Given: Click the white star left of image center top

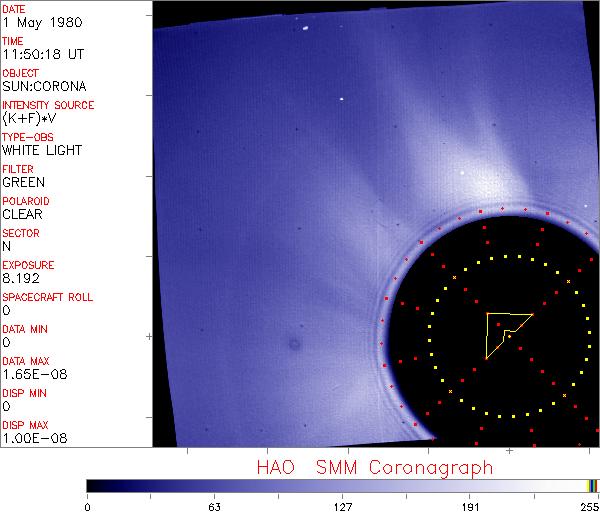Looking at the screenshot, I should (x=341, y=99).
